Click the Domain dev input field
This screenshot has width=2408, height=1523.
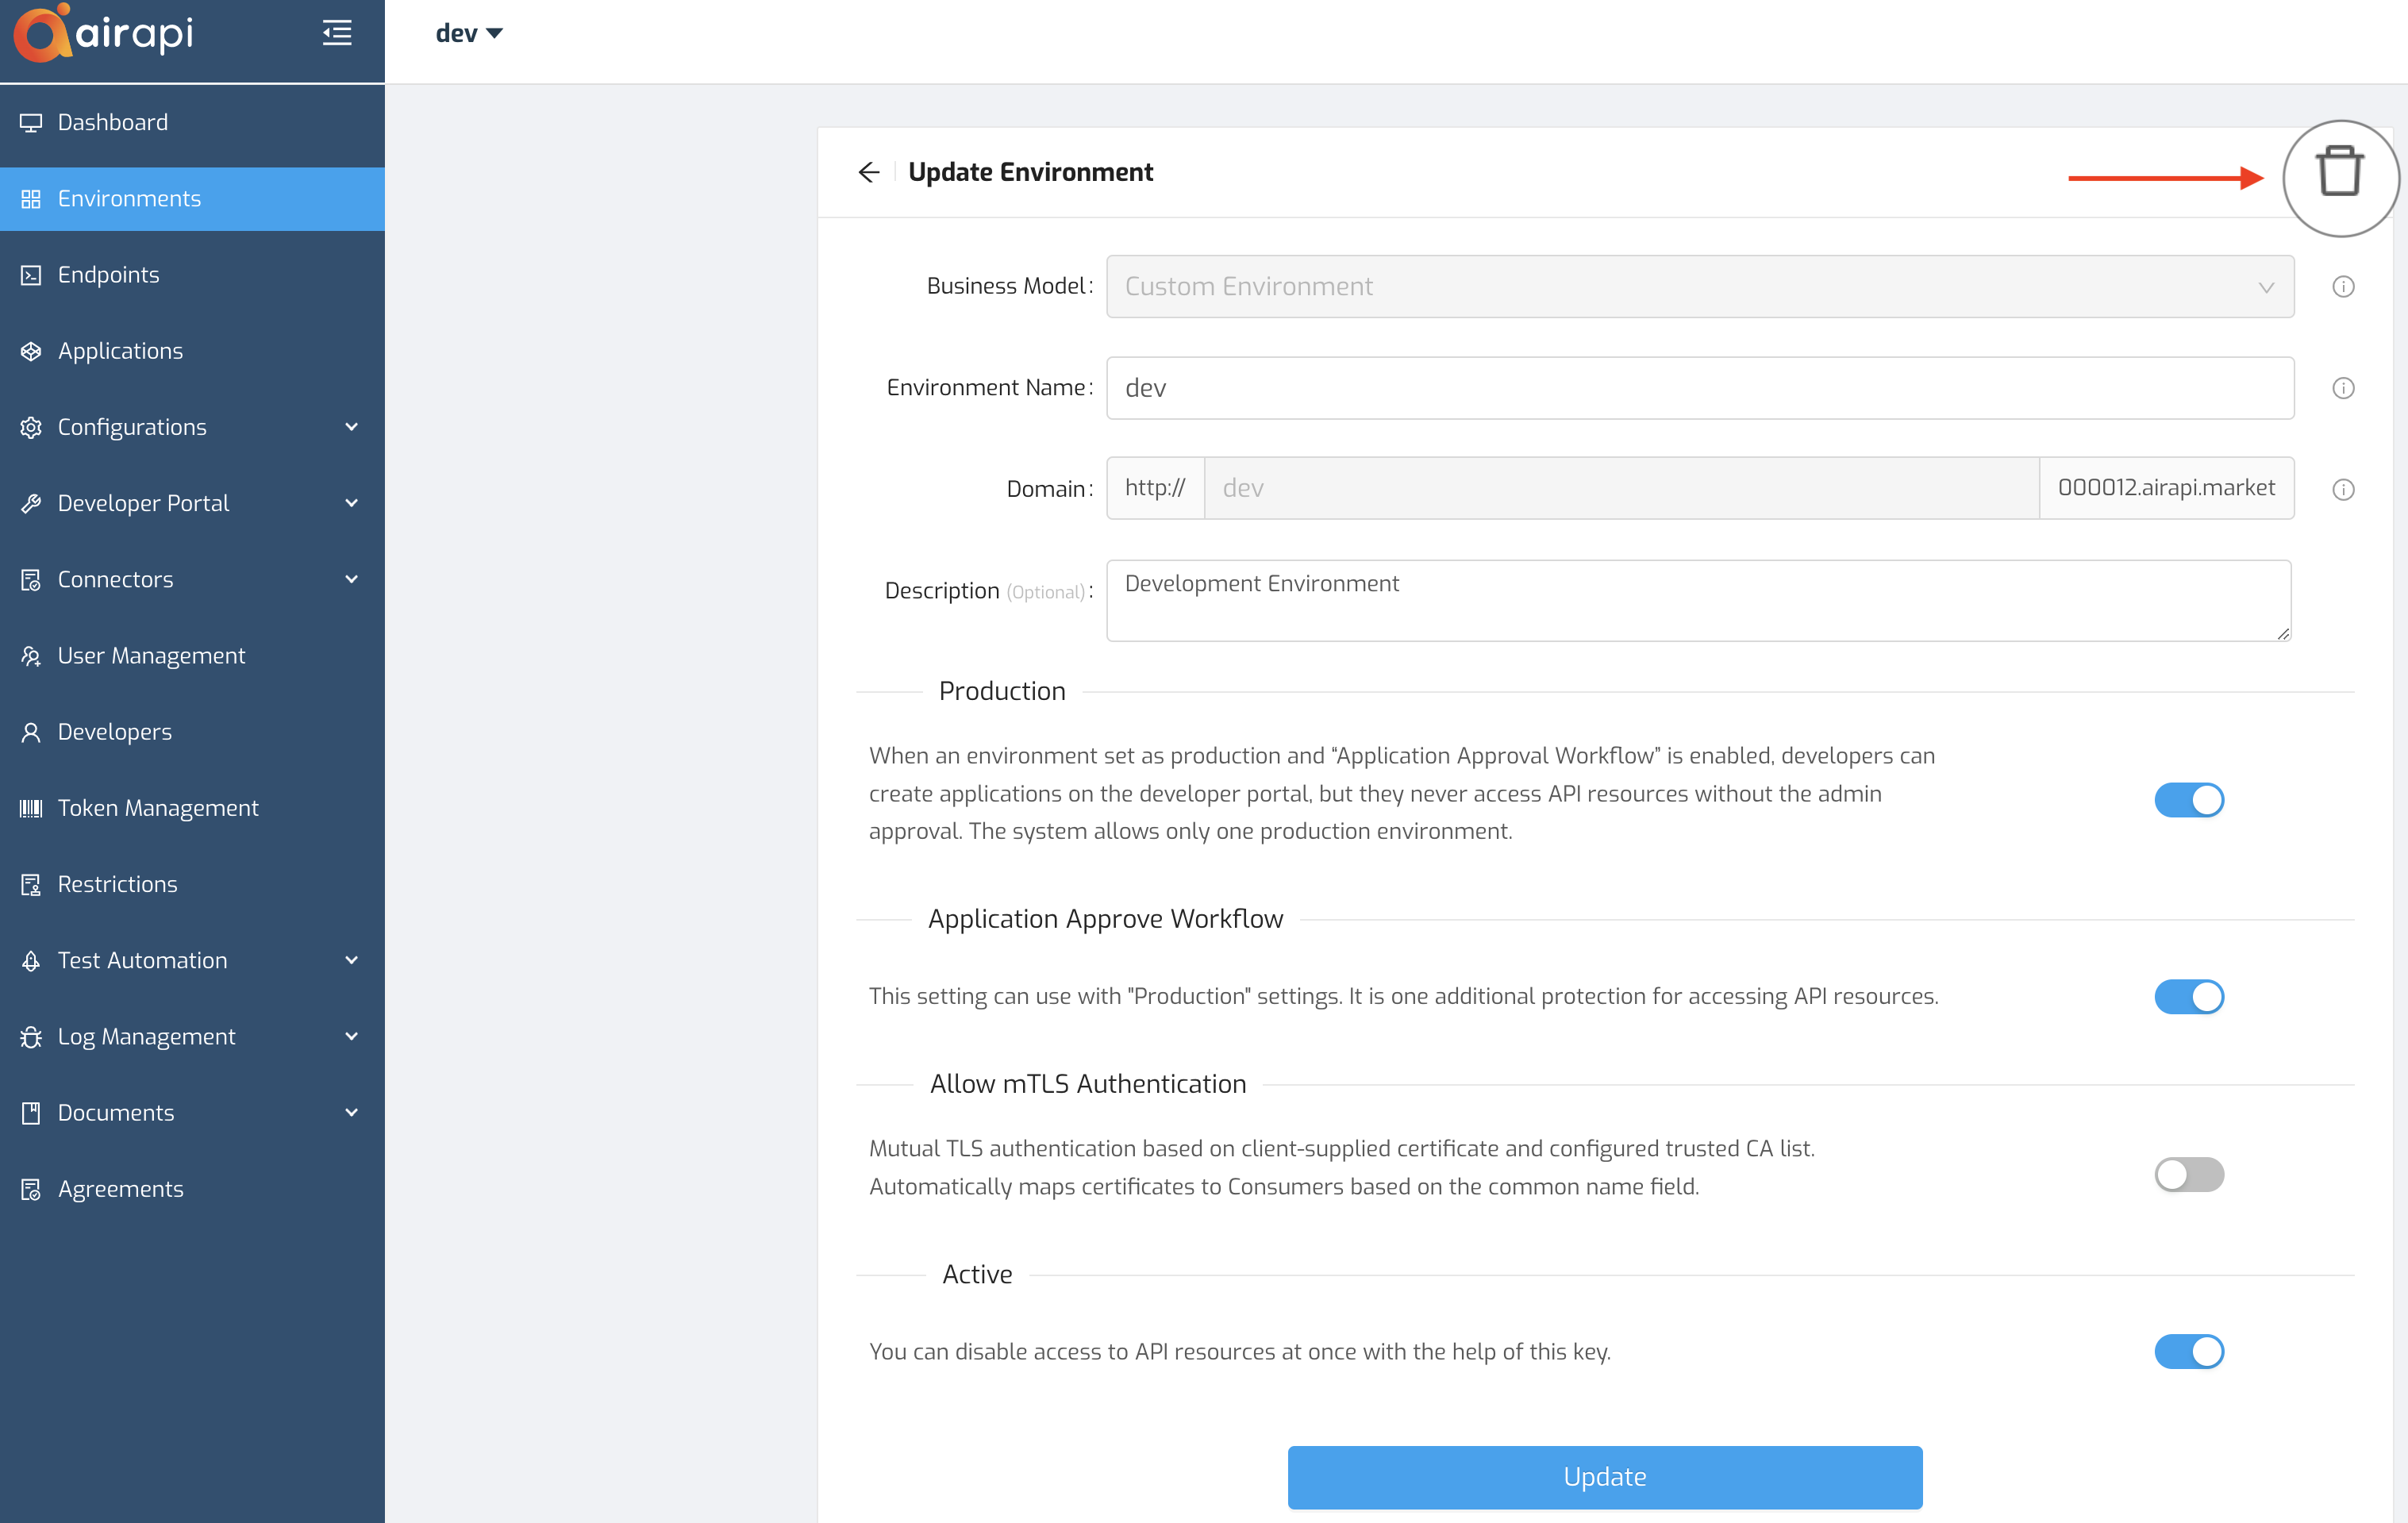[1621, 489]
